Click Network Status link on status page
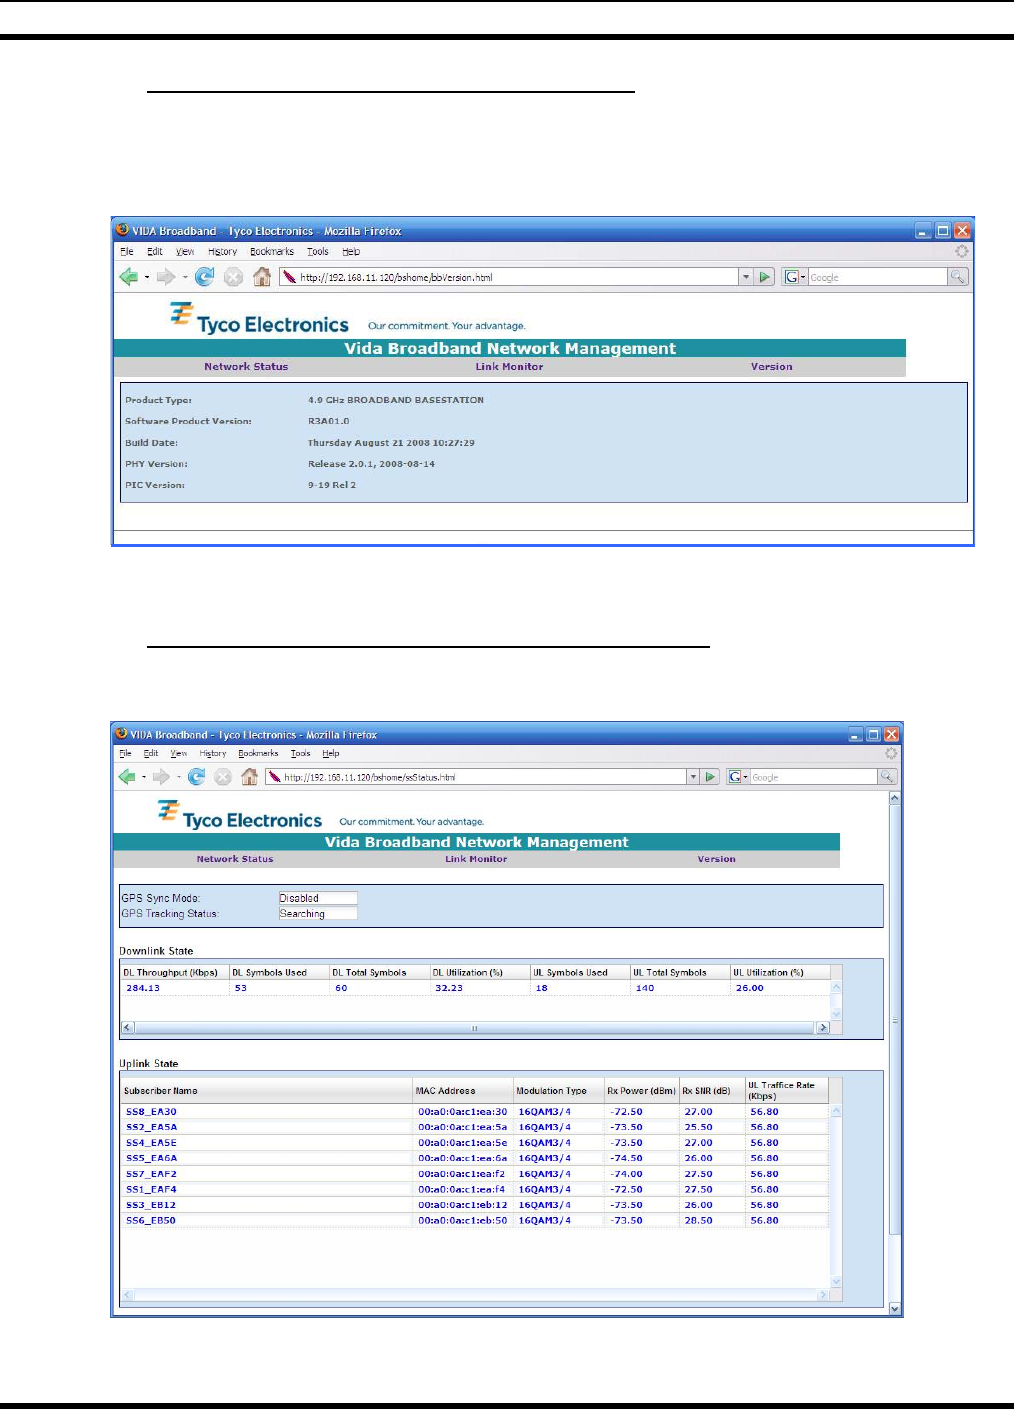Viewport: 1014px width, 1409px height. pyautogui.click(x=235, y=859)
